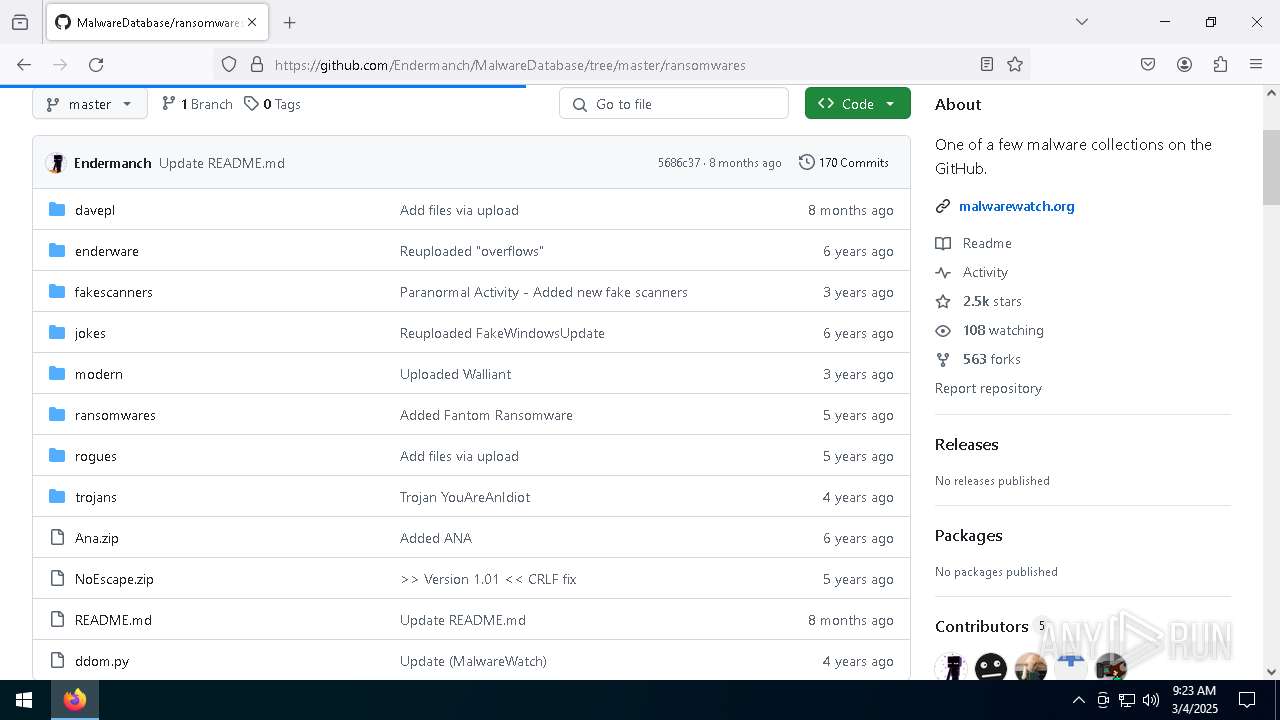The image size is (1280, 720).
Task: Open the Added Fantom Ransomware commit message
Action: point(486,415)
